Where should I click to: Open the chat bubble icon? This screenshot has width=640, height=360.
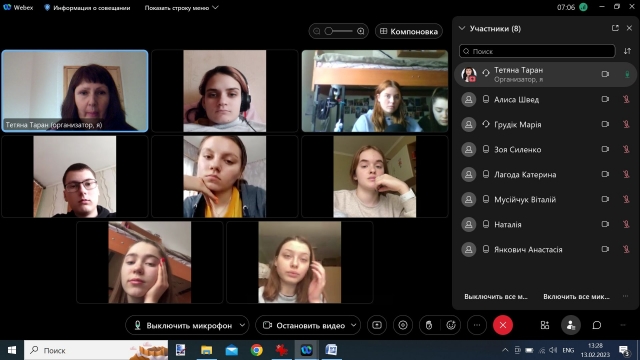pos(597,325)
